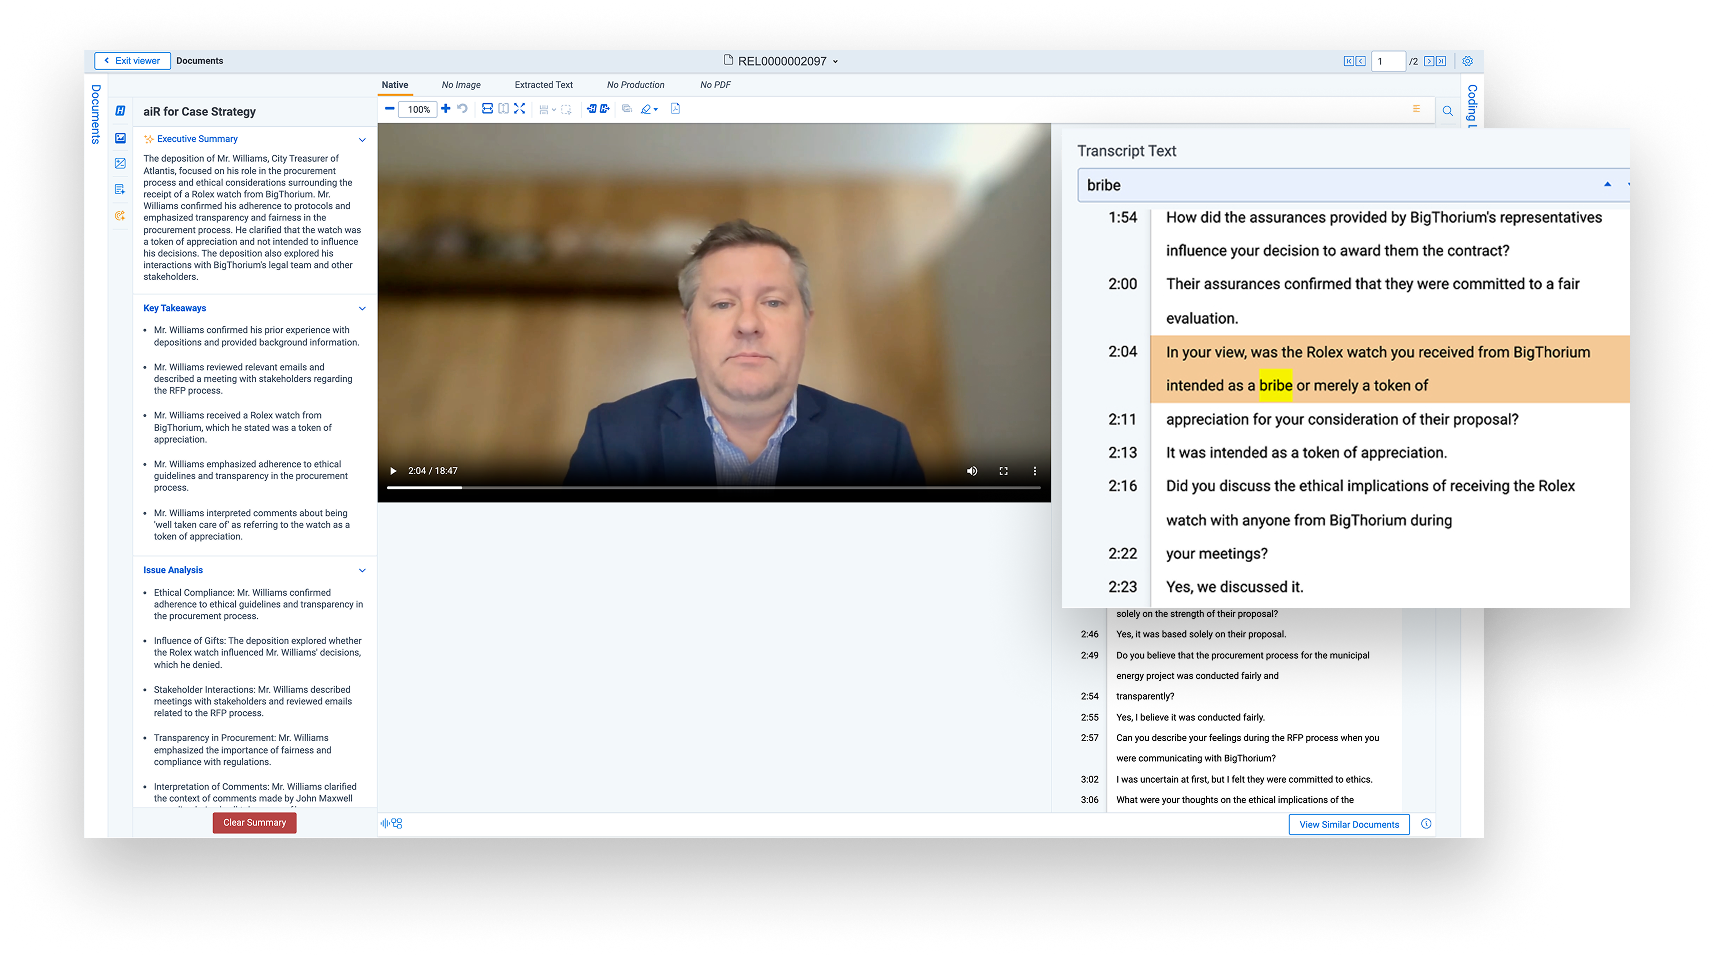Image resolution: width=1714 pixels, height=956 pixels.
Task: Mute the deposition video audio
Action: pos(971,470)
